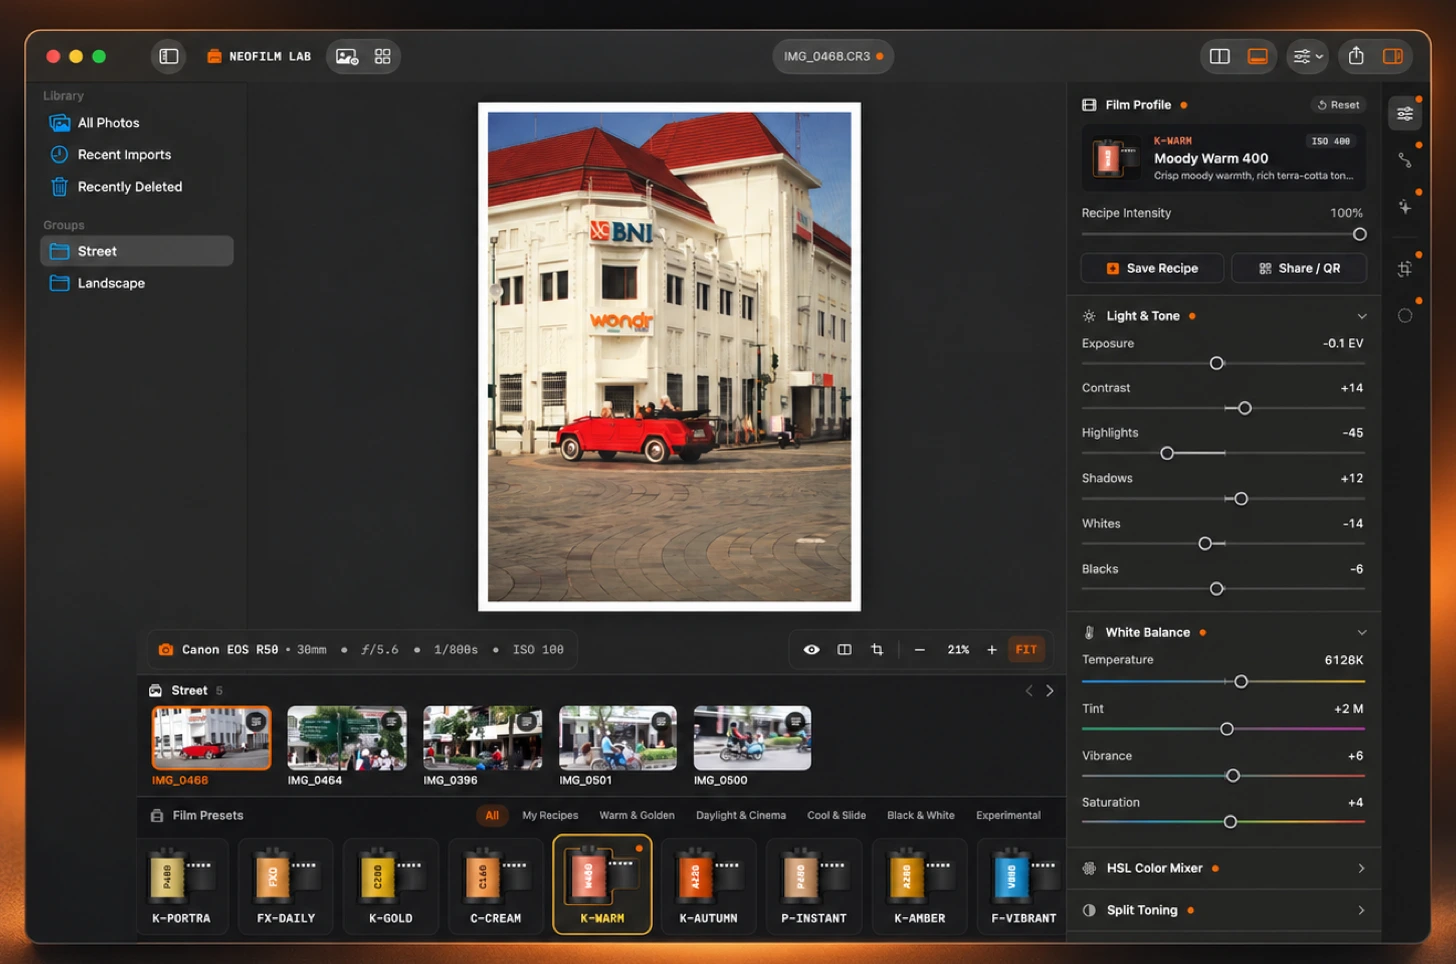Image resolution: width=1456 pixels, height=964 pixels.
Task: Reset the Film Profile
Action: (x=1338, y=105)
